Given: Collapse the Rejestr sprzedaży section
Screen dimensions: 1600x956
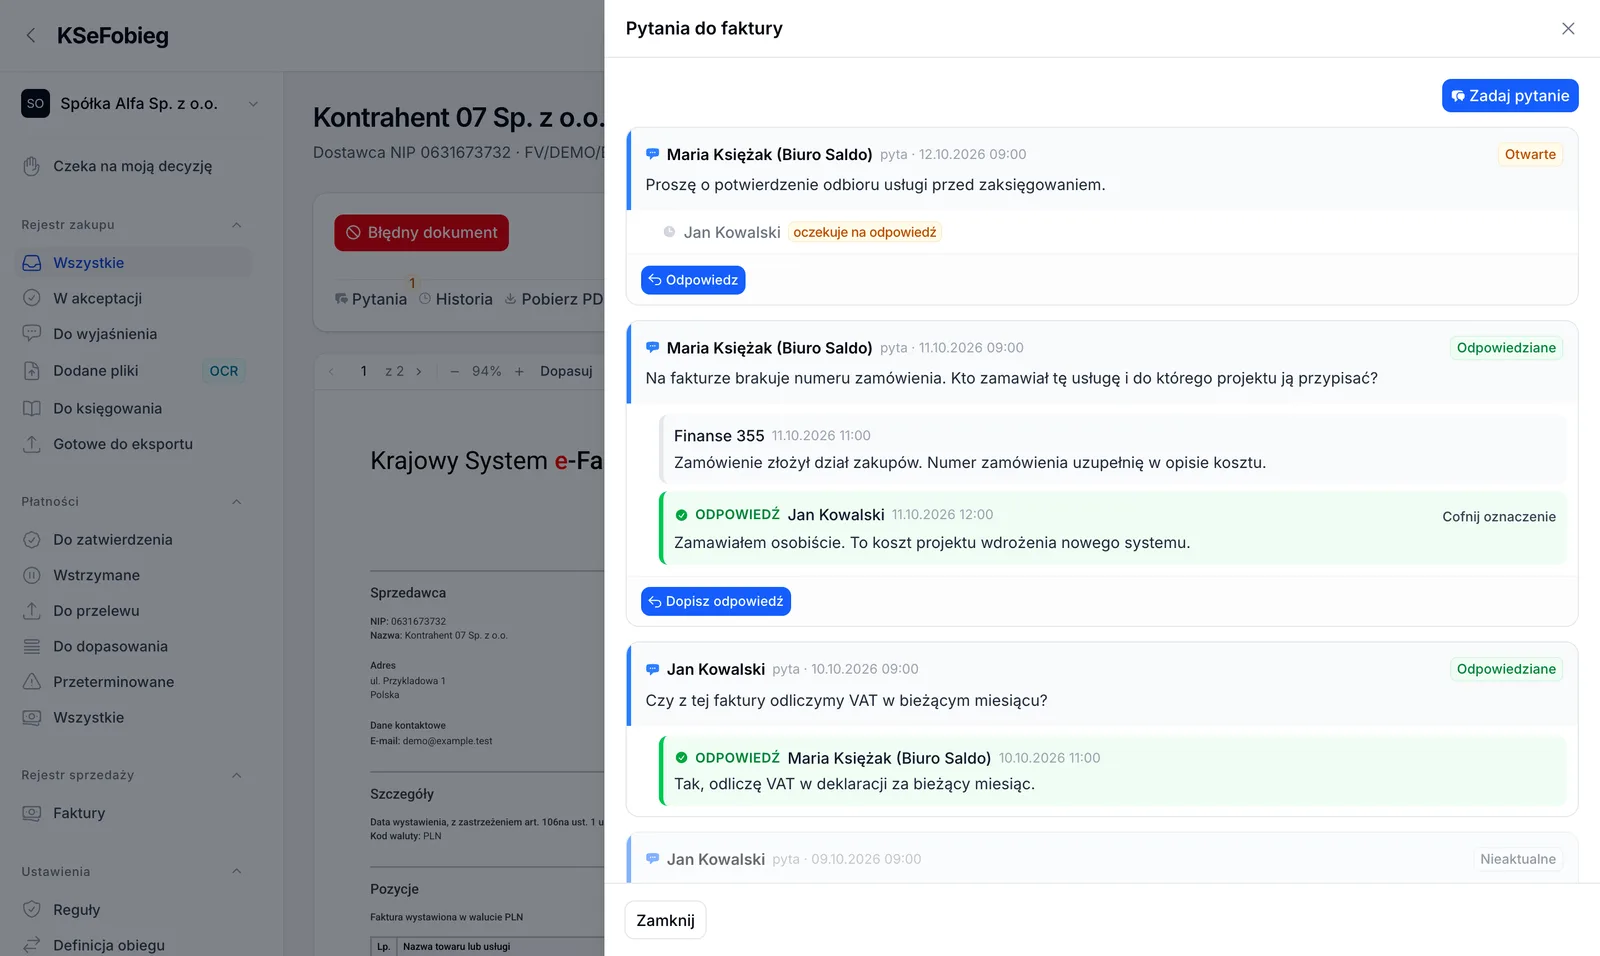Looking at the screenshot, I should pyautogui.click(x=237, y=775).
